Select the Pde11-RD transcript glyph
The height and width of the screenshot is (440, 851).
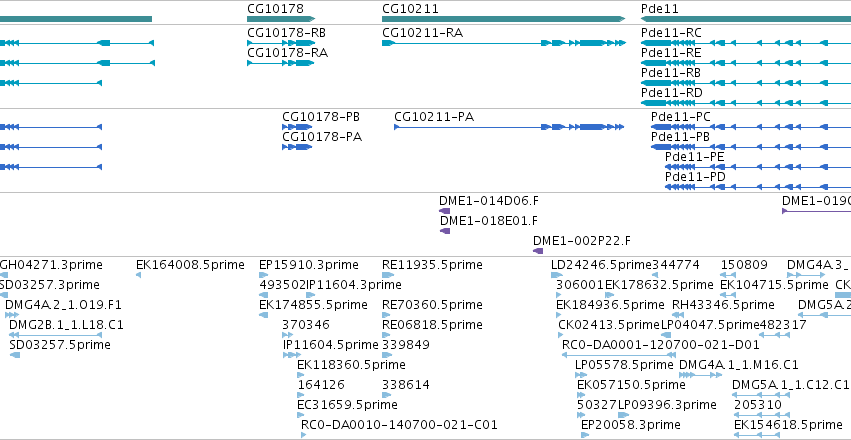(x=746, y=103)
